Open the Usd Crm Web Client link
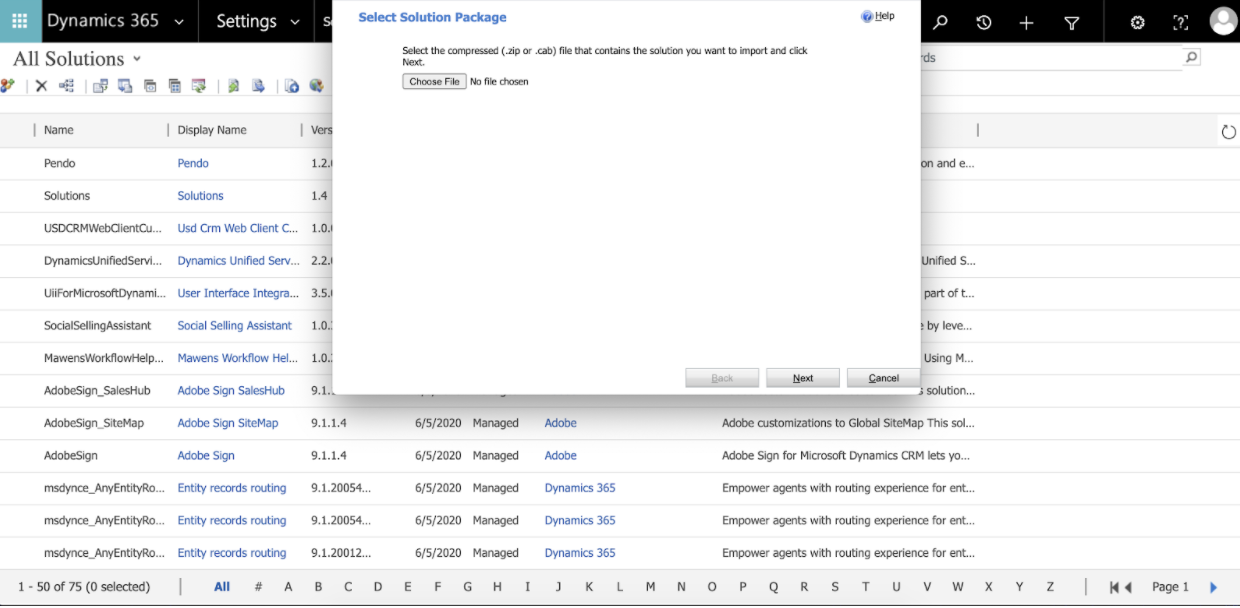 [238, 228]
